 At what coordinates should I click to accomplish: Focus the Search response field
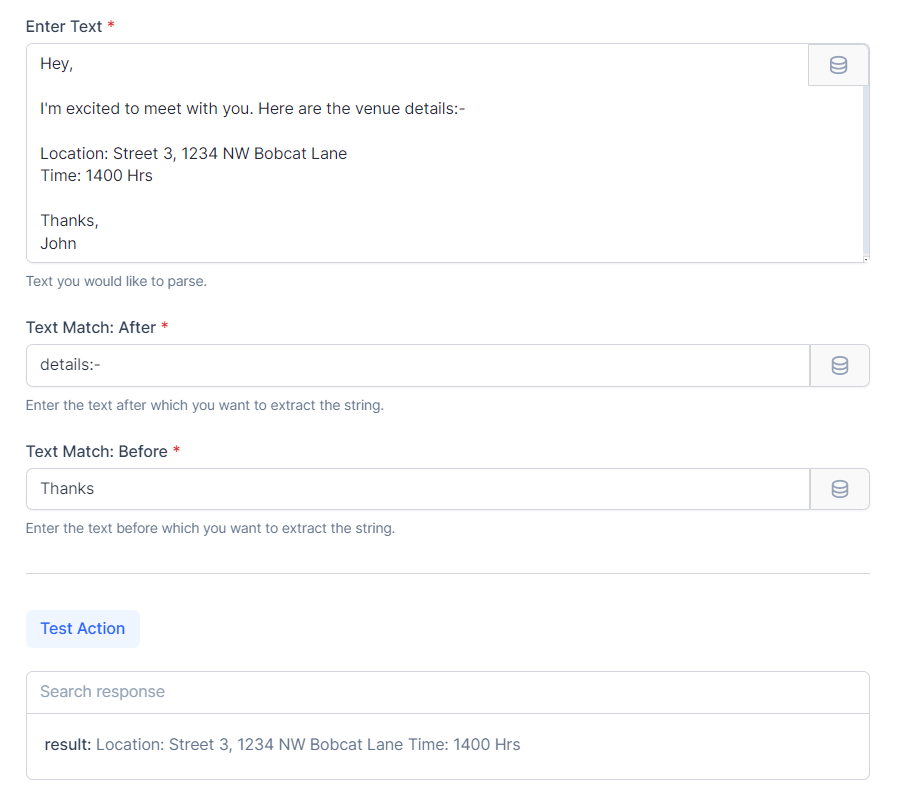tap(447, 692)
